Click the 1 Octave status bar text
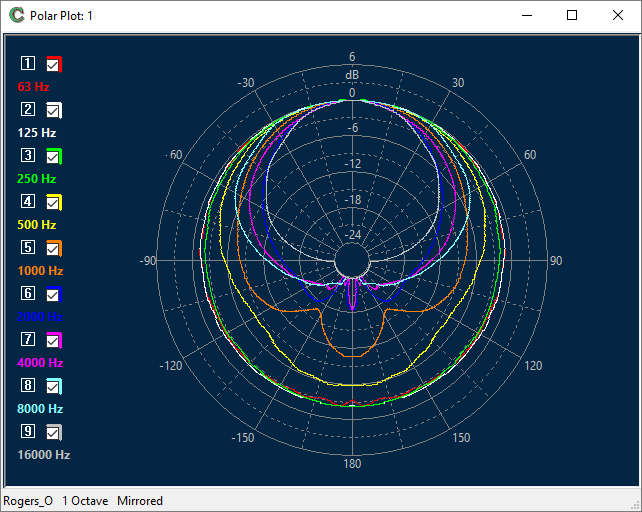 [x=85, y=501]
